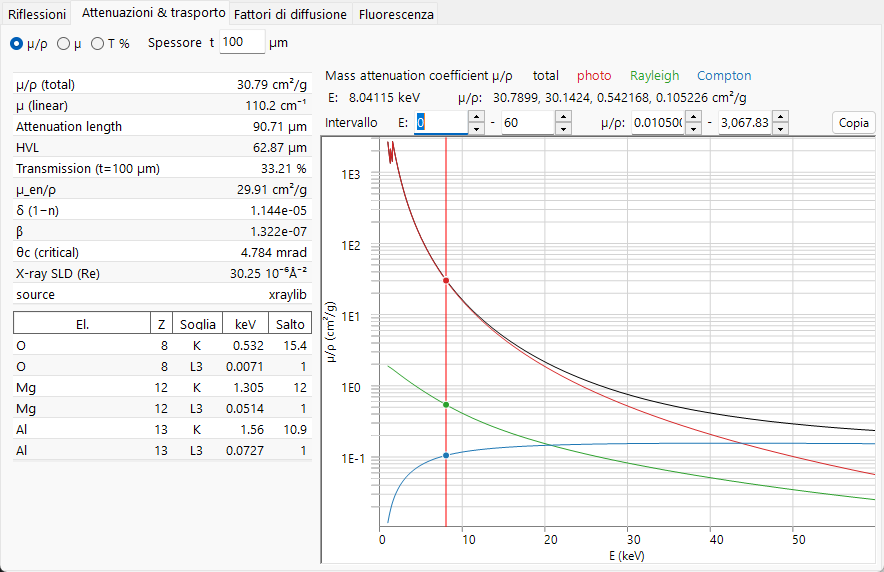884x572 pixels.
Task: Click the Transmission row 33.21 %
Action: [x=162, y=169]
